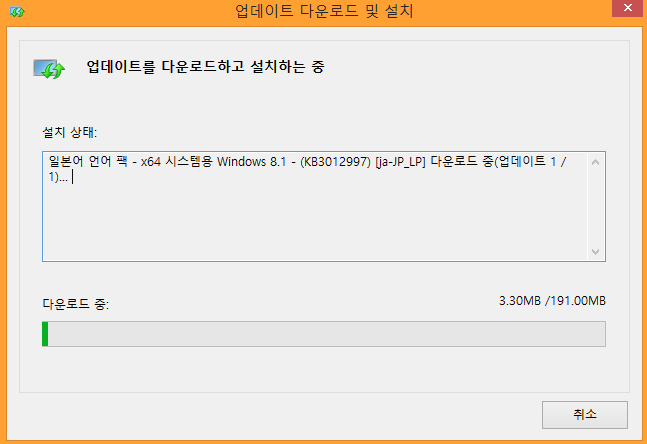Image resolution: width=647 pixels, height=444 pixels.
Task: Click the monitor update icon beside heading
Action: (49, 68)
